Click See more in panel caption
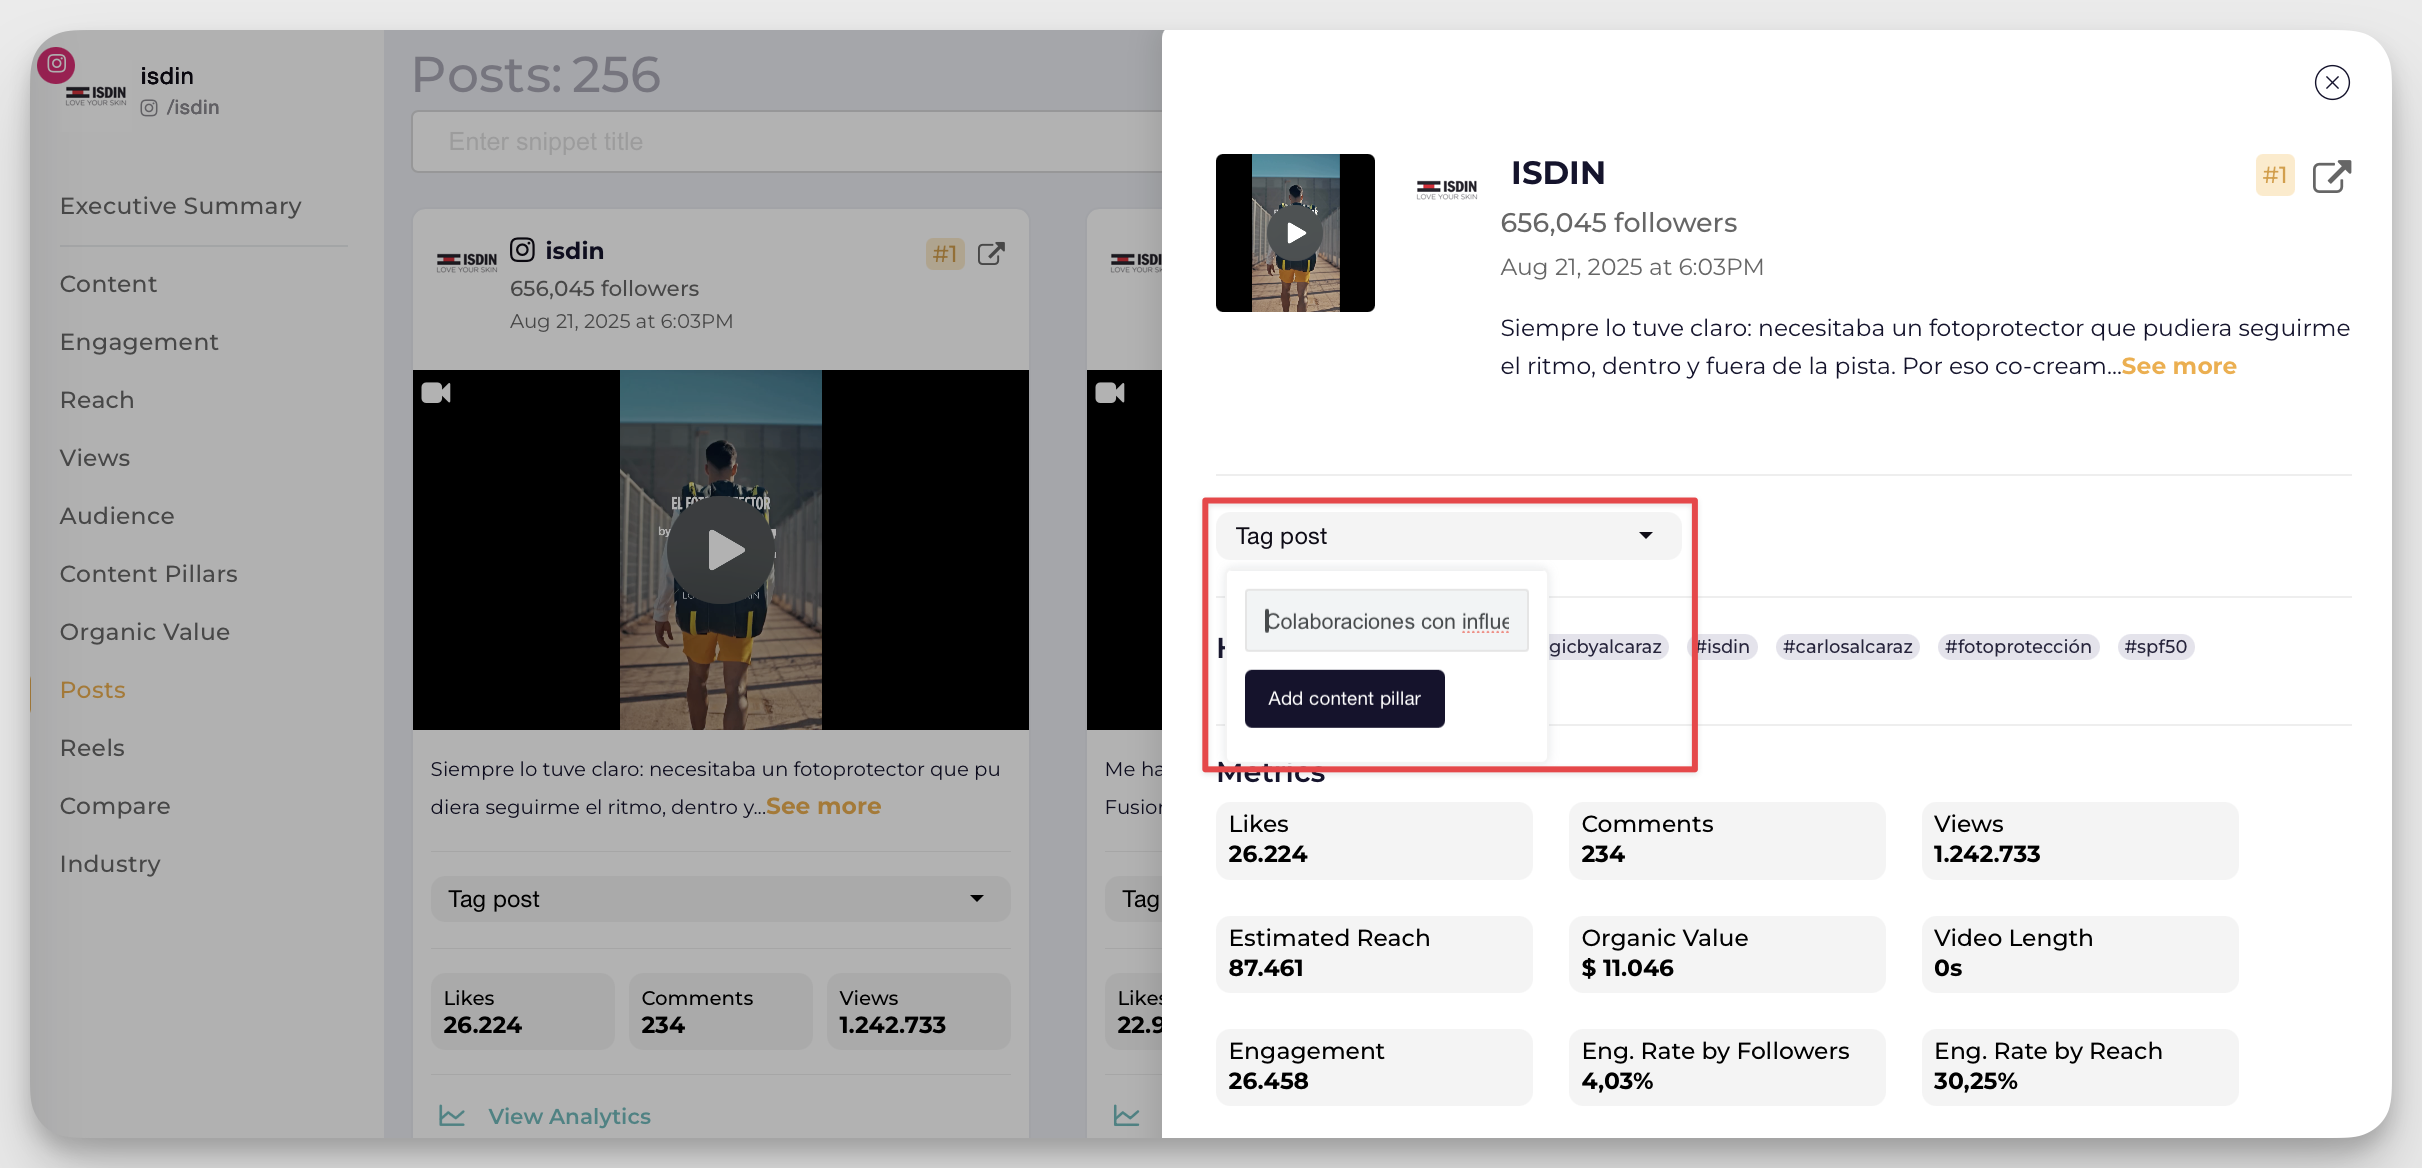 click(2178, 366)
